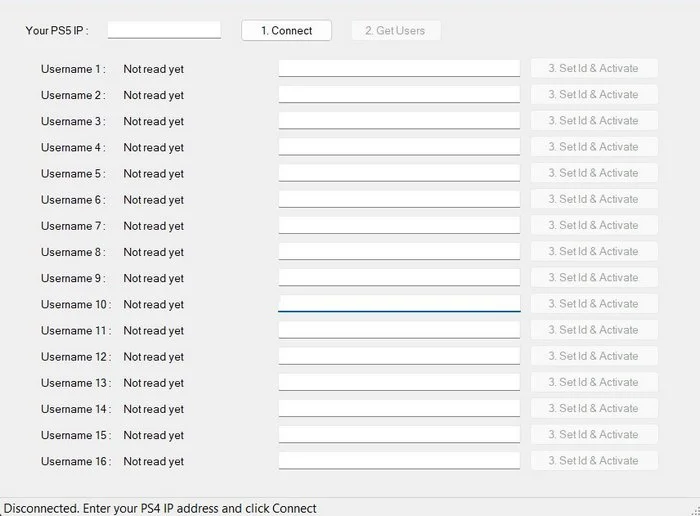Click the Username 14 ID text field
The image size is (700, 516).
[399, 408]
